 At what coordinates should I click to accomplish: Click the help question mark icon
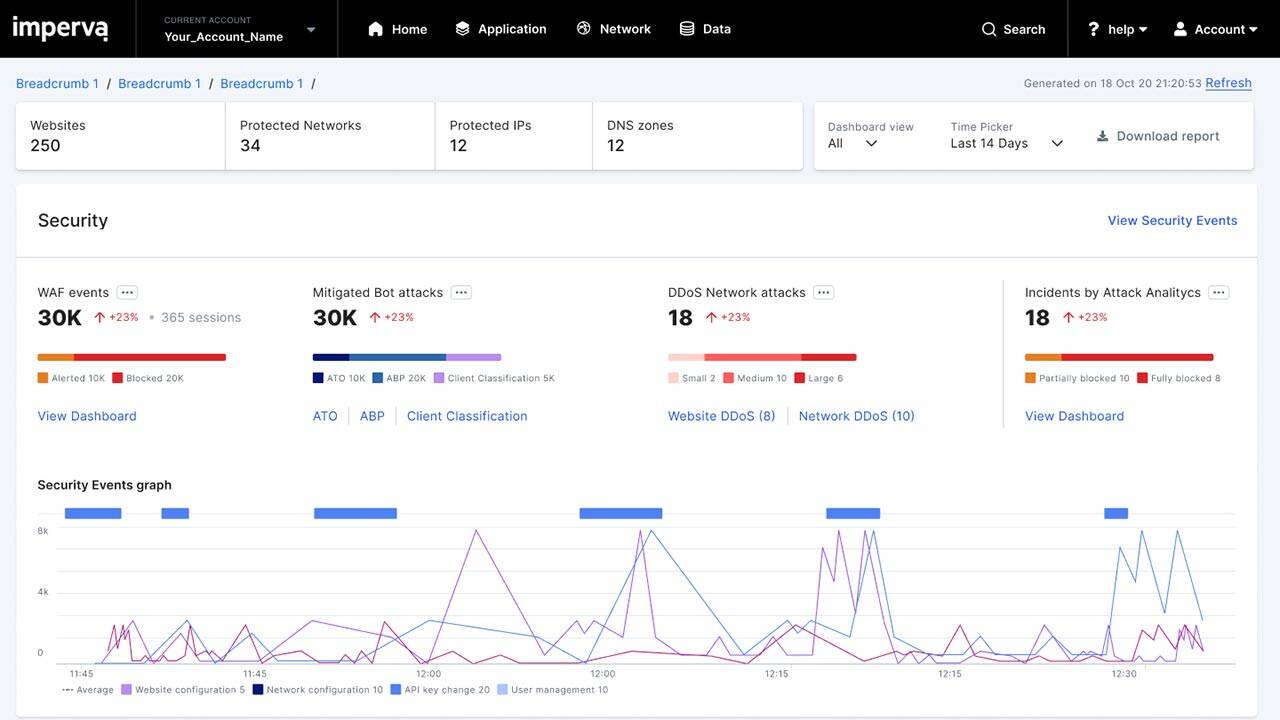[1094, 29]
